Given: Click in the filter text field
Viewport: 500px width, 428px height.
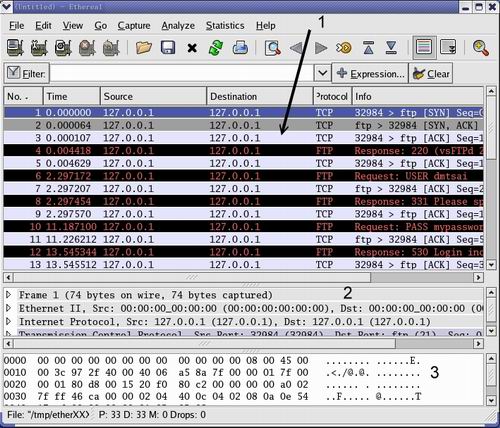Looking at the screenshot, I should click(182, 73).
